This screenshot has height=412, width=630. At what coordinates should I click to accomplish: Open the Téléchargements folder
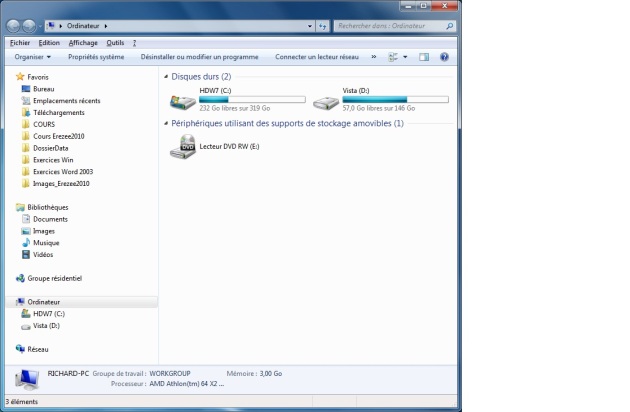click(53, 113)
